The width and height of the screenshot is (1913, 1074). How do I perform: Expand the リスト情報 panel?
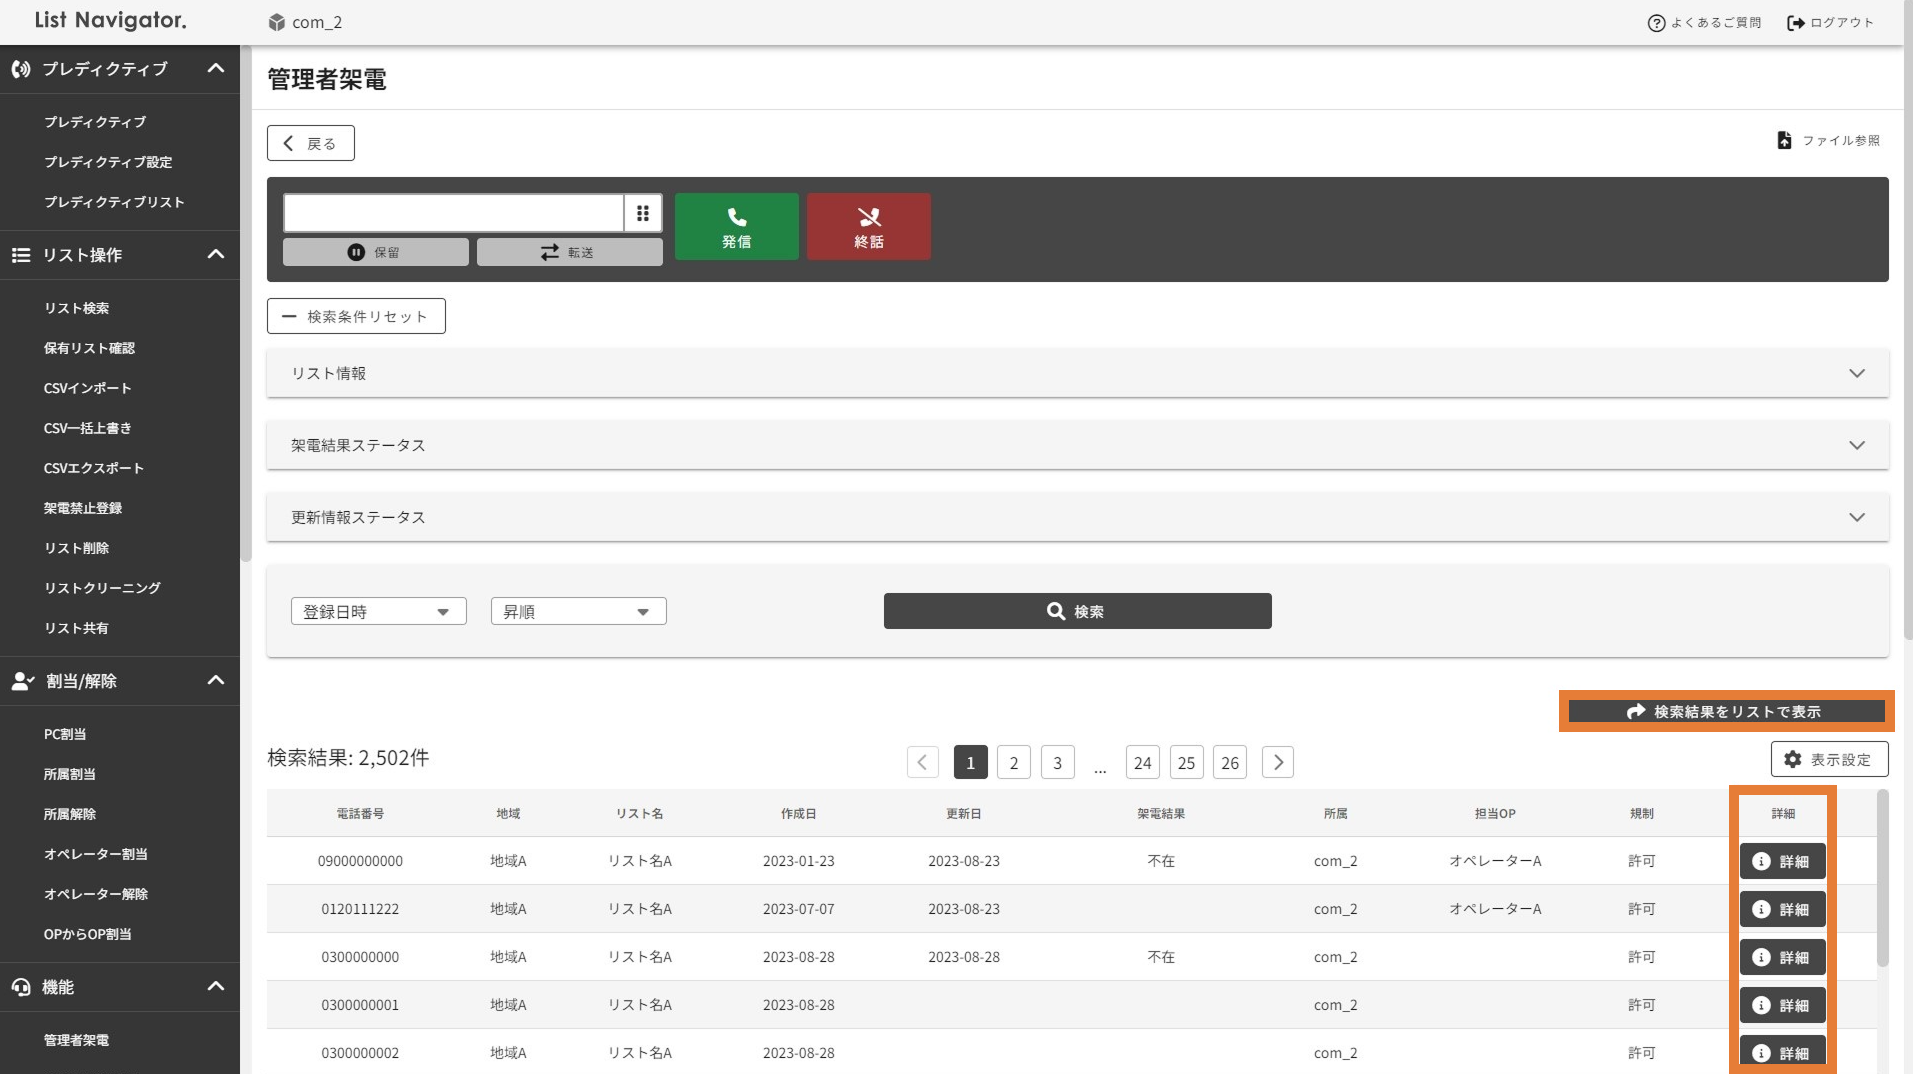click(1077, 373)
